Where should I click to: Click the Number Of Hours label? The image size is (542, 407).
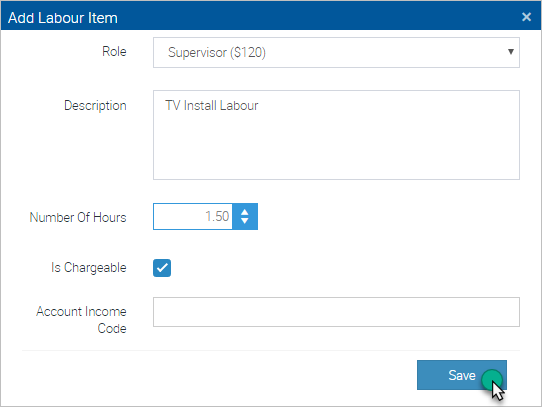click(x=78, y=217)
